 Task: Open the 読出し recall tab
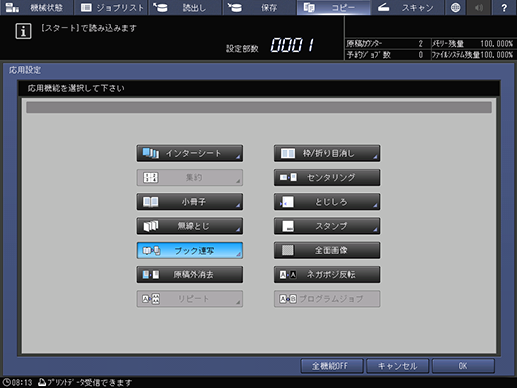[x=185, y=8]
